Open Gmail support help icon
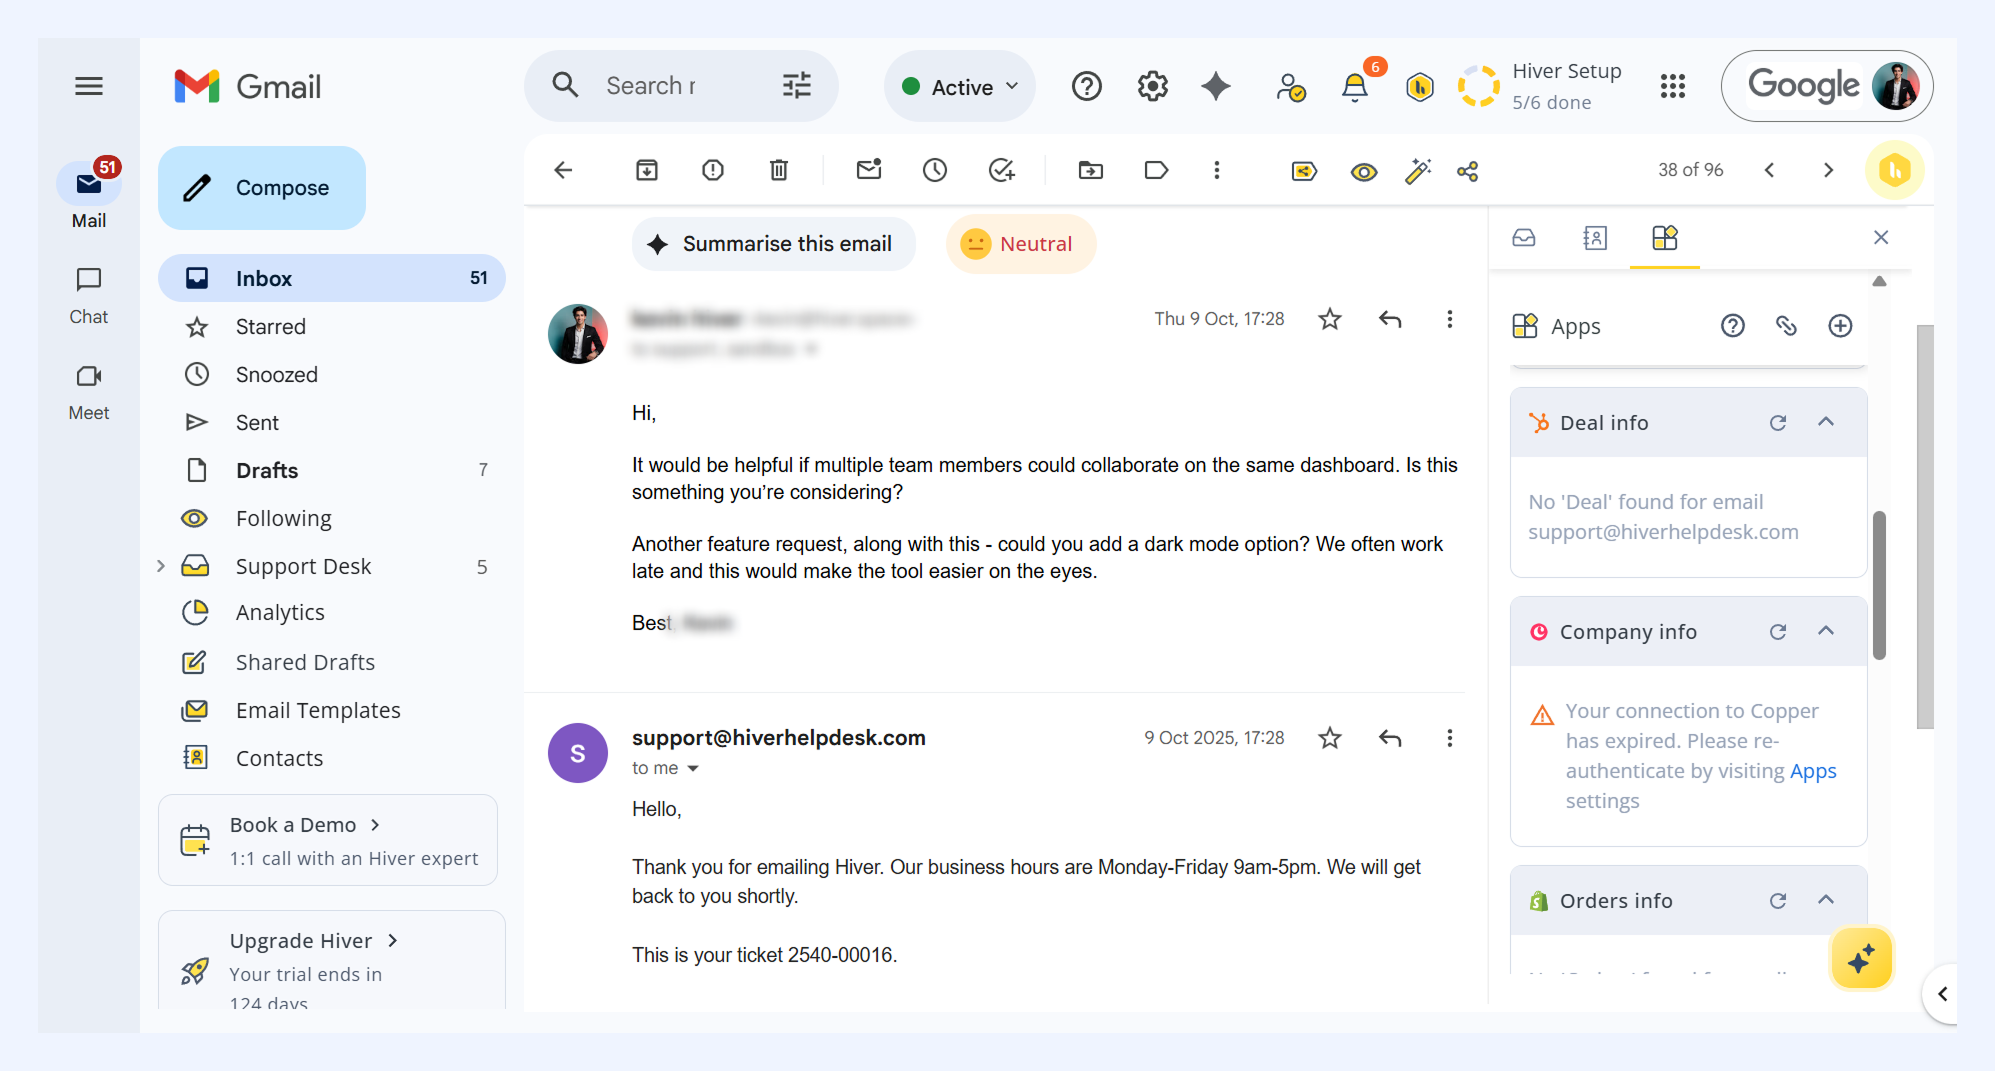 click(1087, 87)
